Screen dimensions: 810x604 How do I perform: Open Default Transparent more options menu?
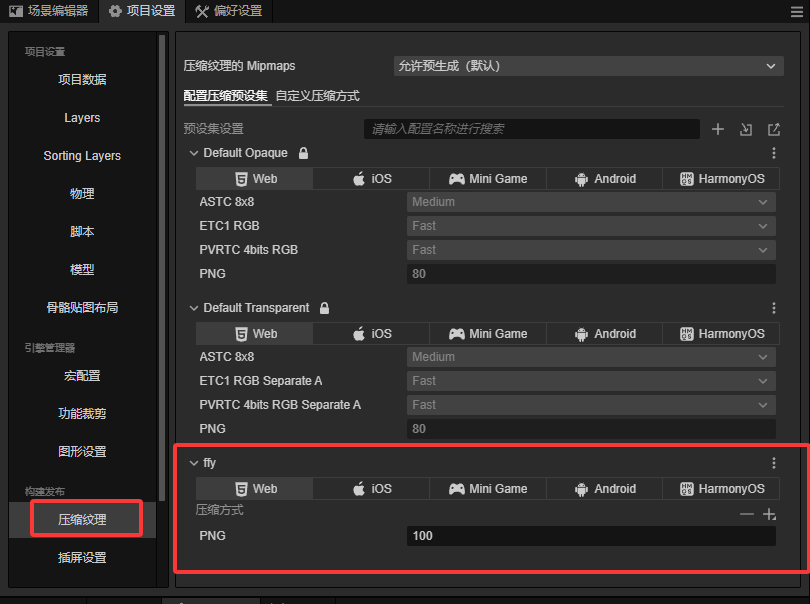tap(773, 308)
